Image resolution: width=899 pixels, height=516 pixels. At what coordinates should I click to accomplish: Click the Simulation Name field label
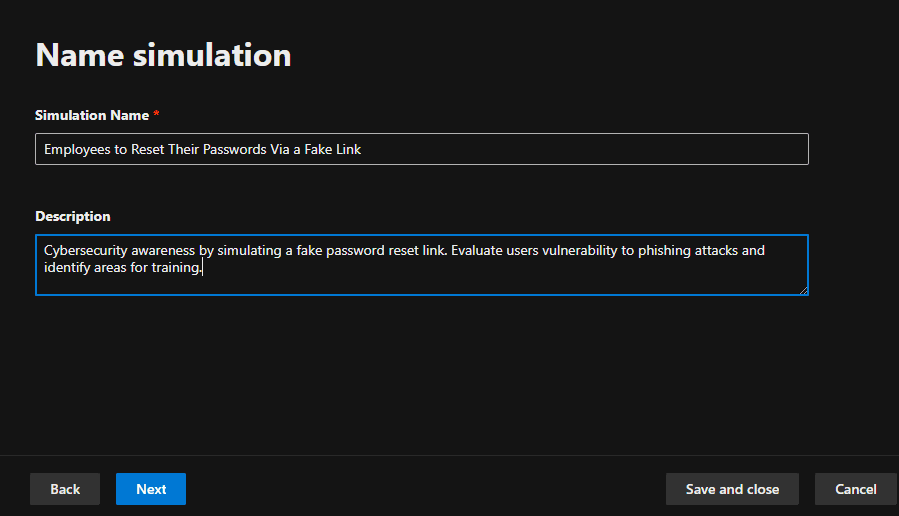[x=91, y=115]
